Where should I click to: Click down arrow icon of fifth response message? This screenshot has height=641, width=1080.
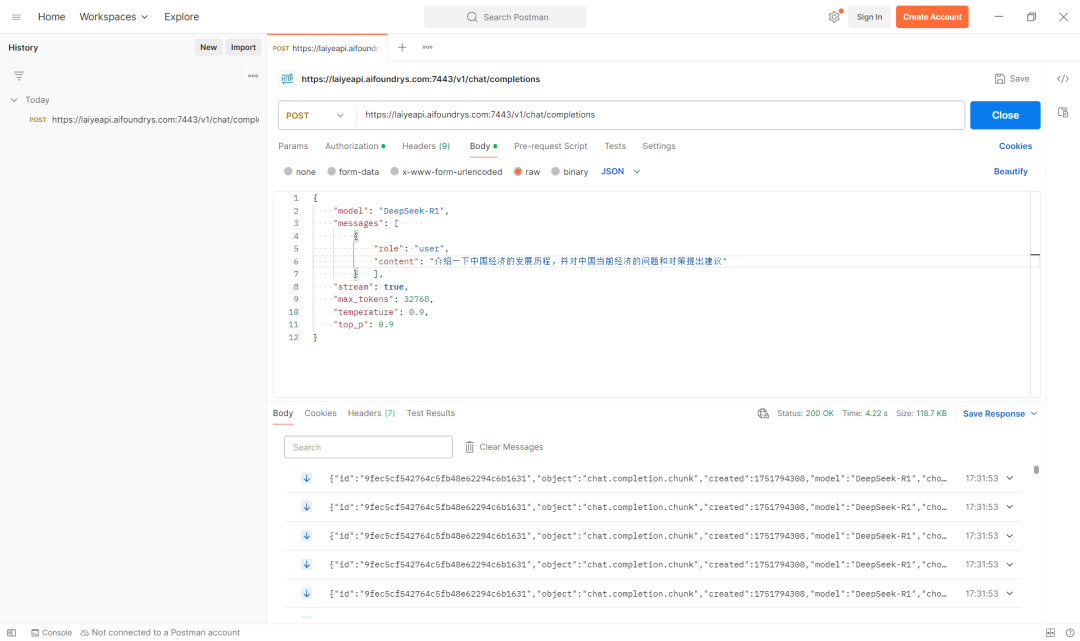tap(307, 593)
